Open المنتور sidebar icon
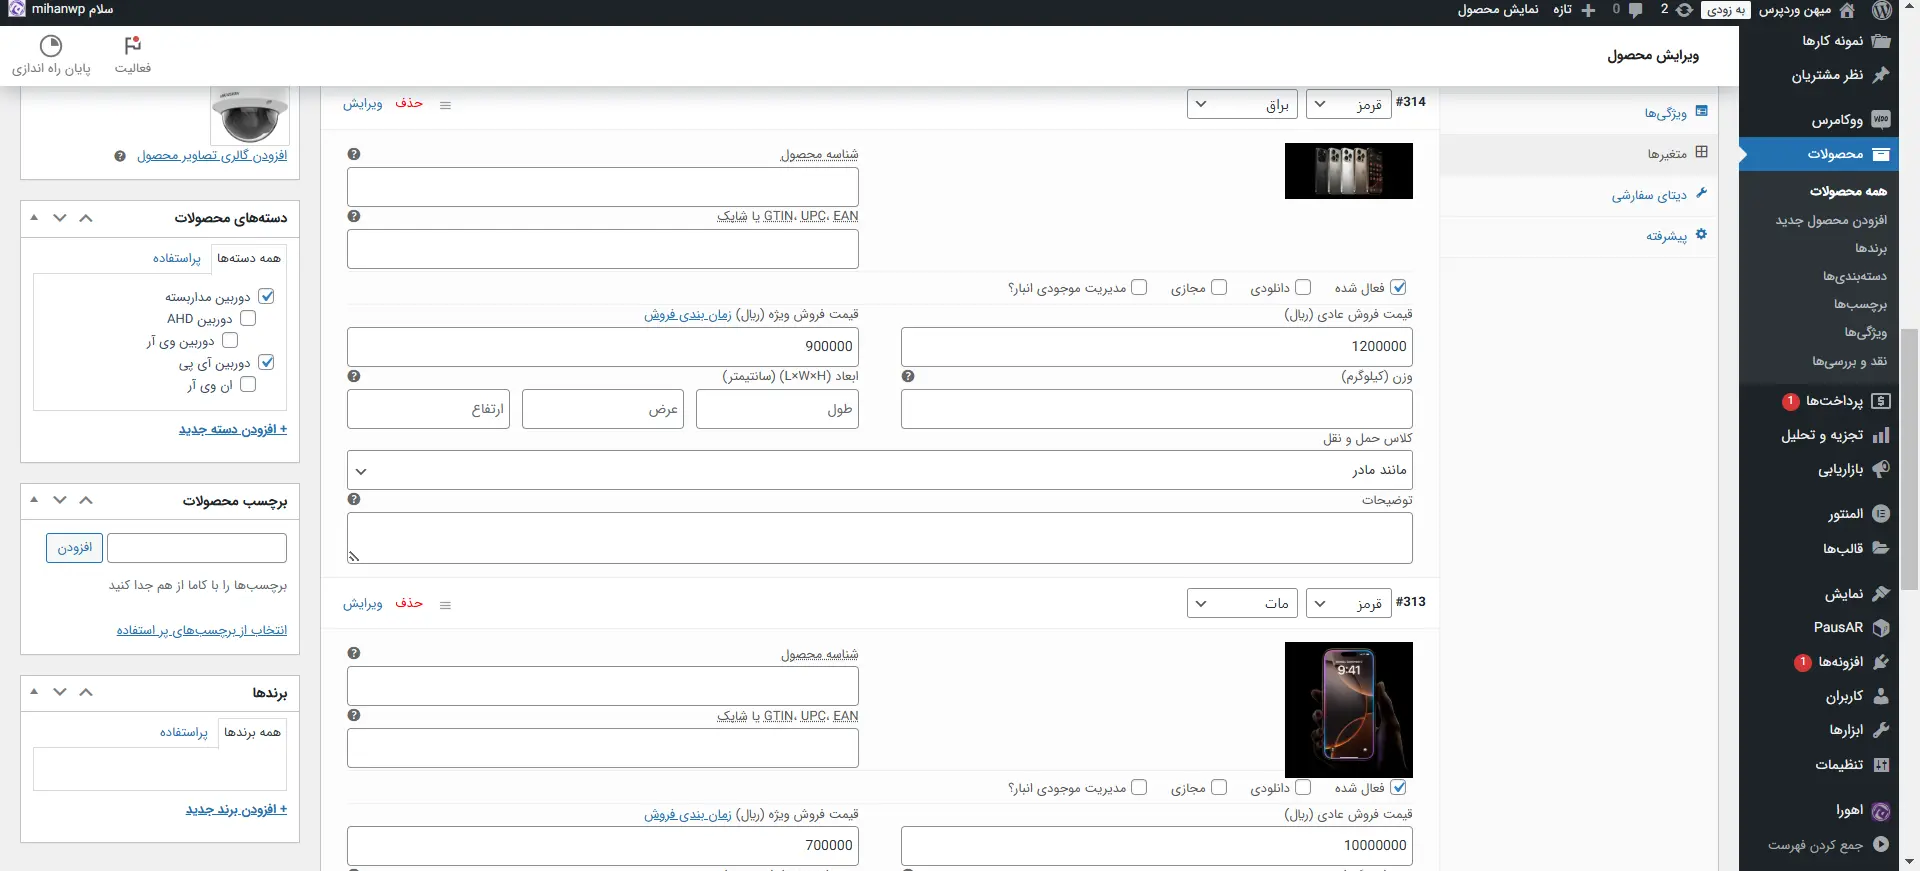This screenshot has width=1920, height=871. click(1881, 514)
